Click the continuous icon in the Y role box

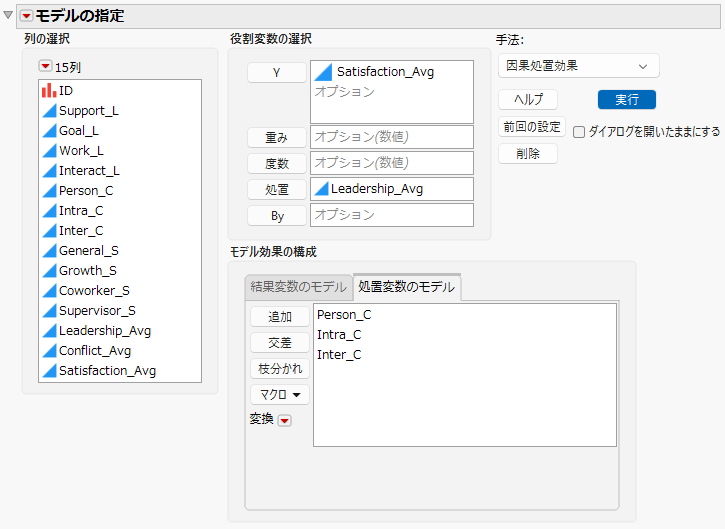[323, 72]
